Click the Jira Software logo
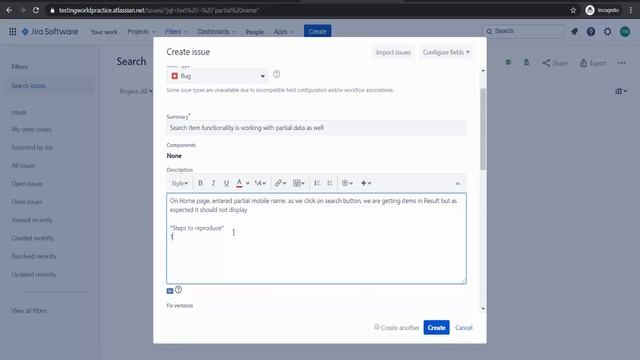This screenshot has width=640, height=360. coord(50,31)
